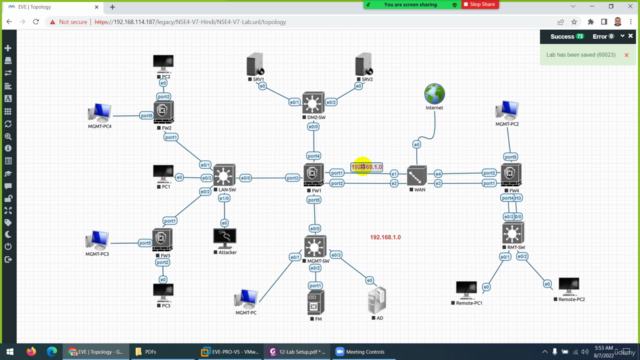Click the browser address bar URL
The image size is (640, 360).
(190, 22)
